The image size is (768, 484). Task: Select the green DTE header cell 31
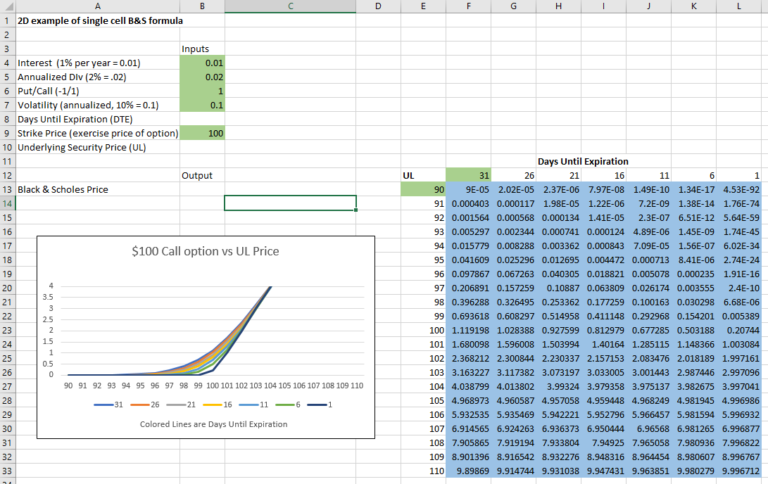coord(468,175)
